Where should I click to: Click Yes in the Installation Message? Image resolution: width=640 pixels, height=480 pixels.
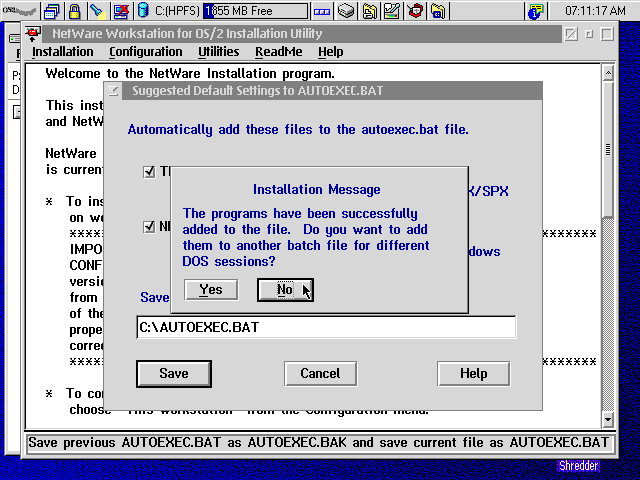211,290
